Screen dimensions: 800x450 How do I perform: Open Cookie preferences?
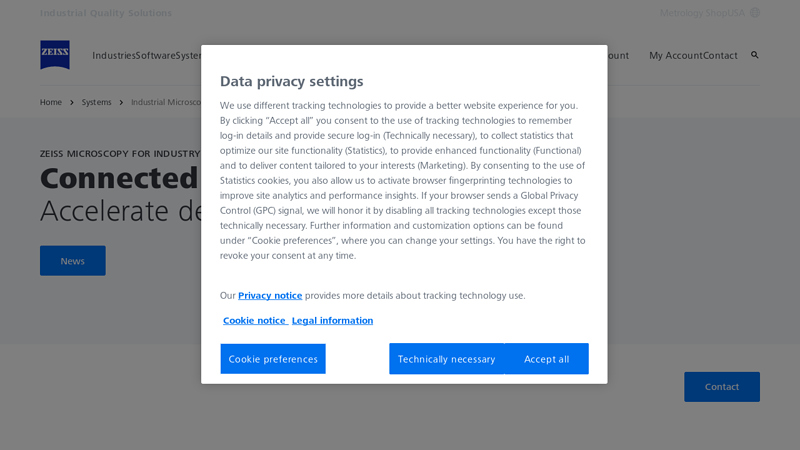click(273, 359)
